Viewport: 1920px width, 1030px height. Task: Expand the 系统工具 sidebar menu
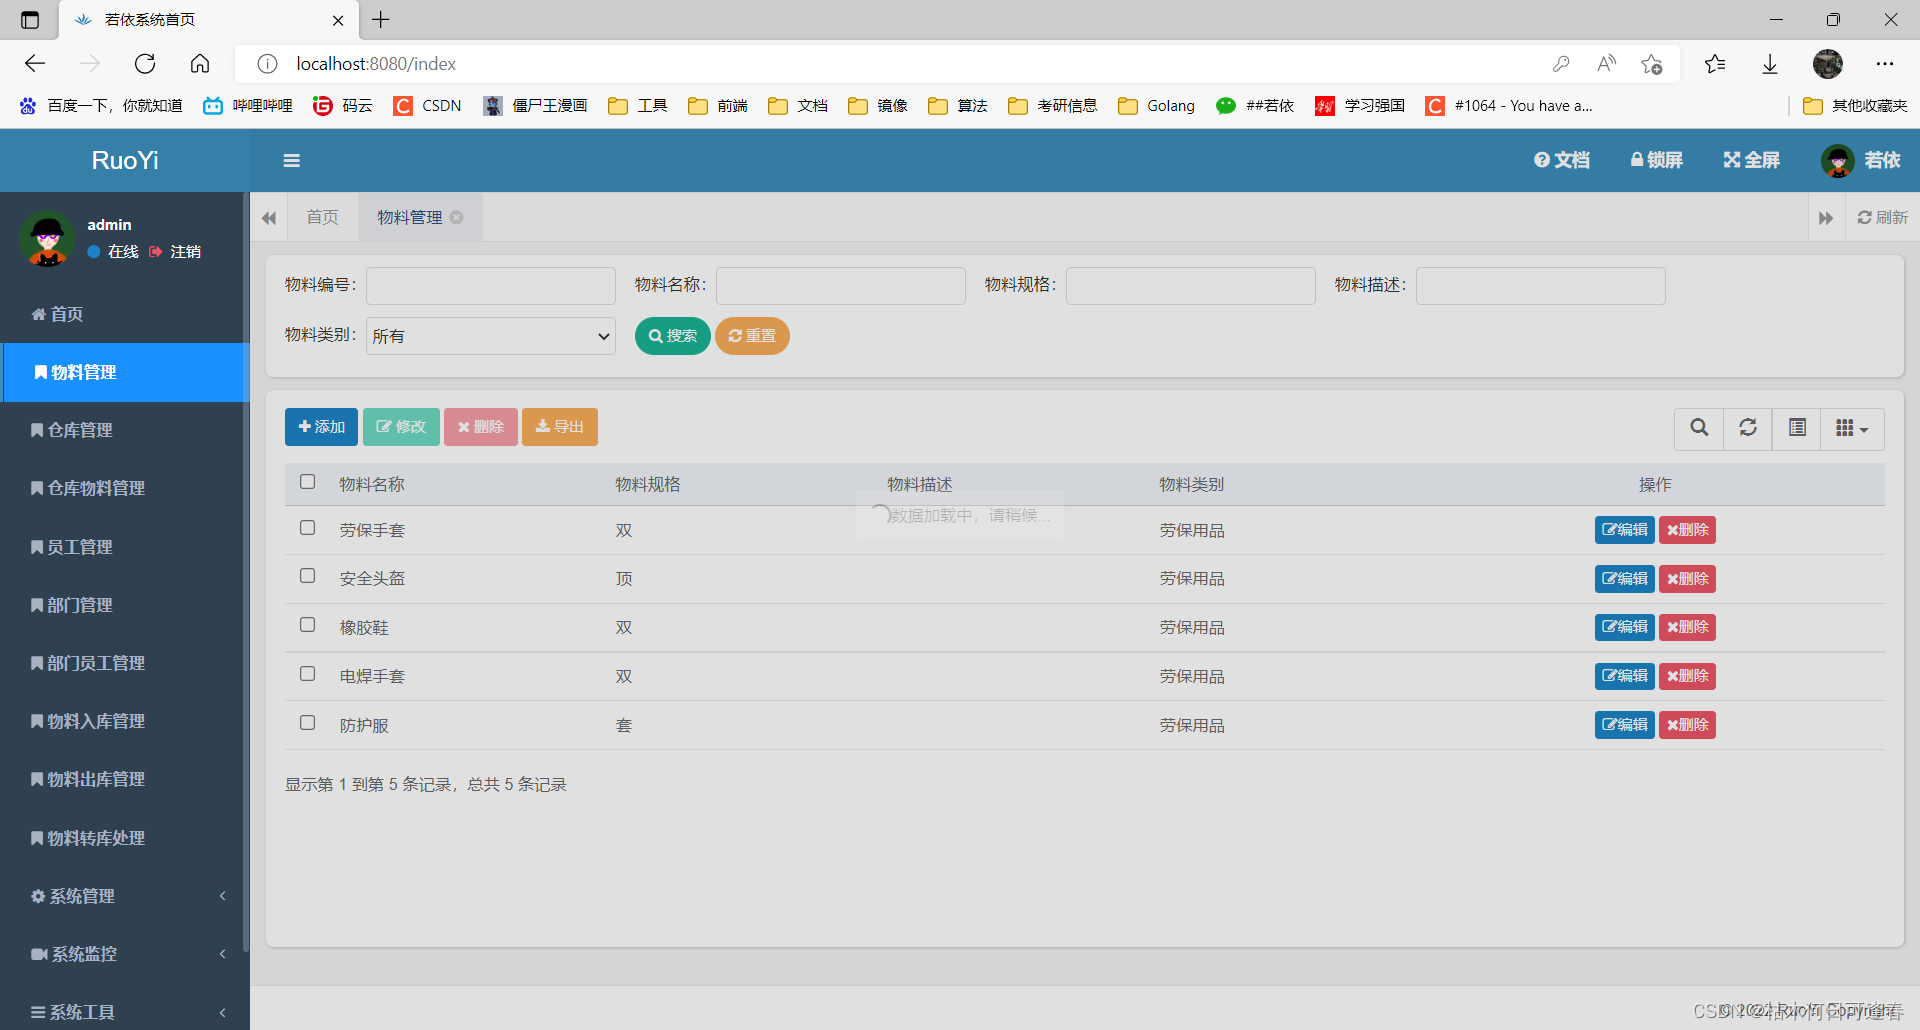click(125, 1012)
